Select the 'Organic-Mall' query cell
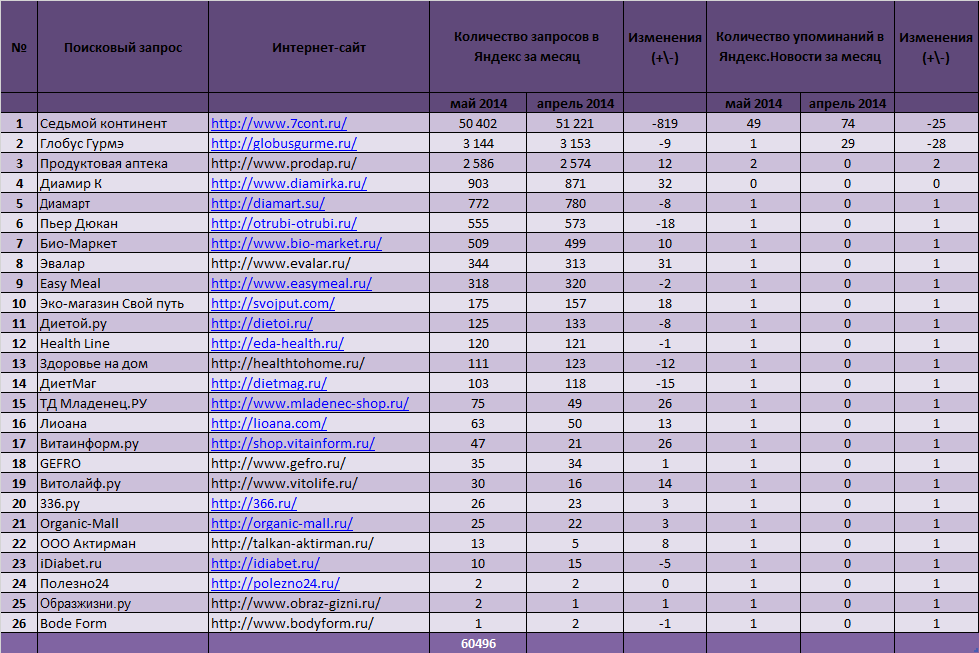The width and height of the screenshot is (979, 653). [123, 523]
